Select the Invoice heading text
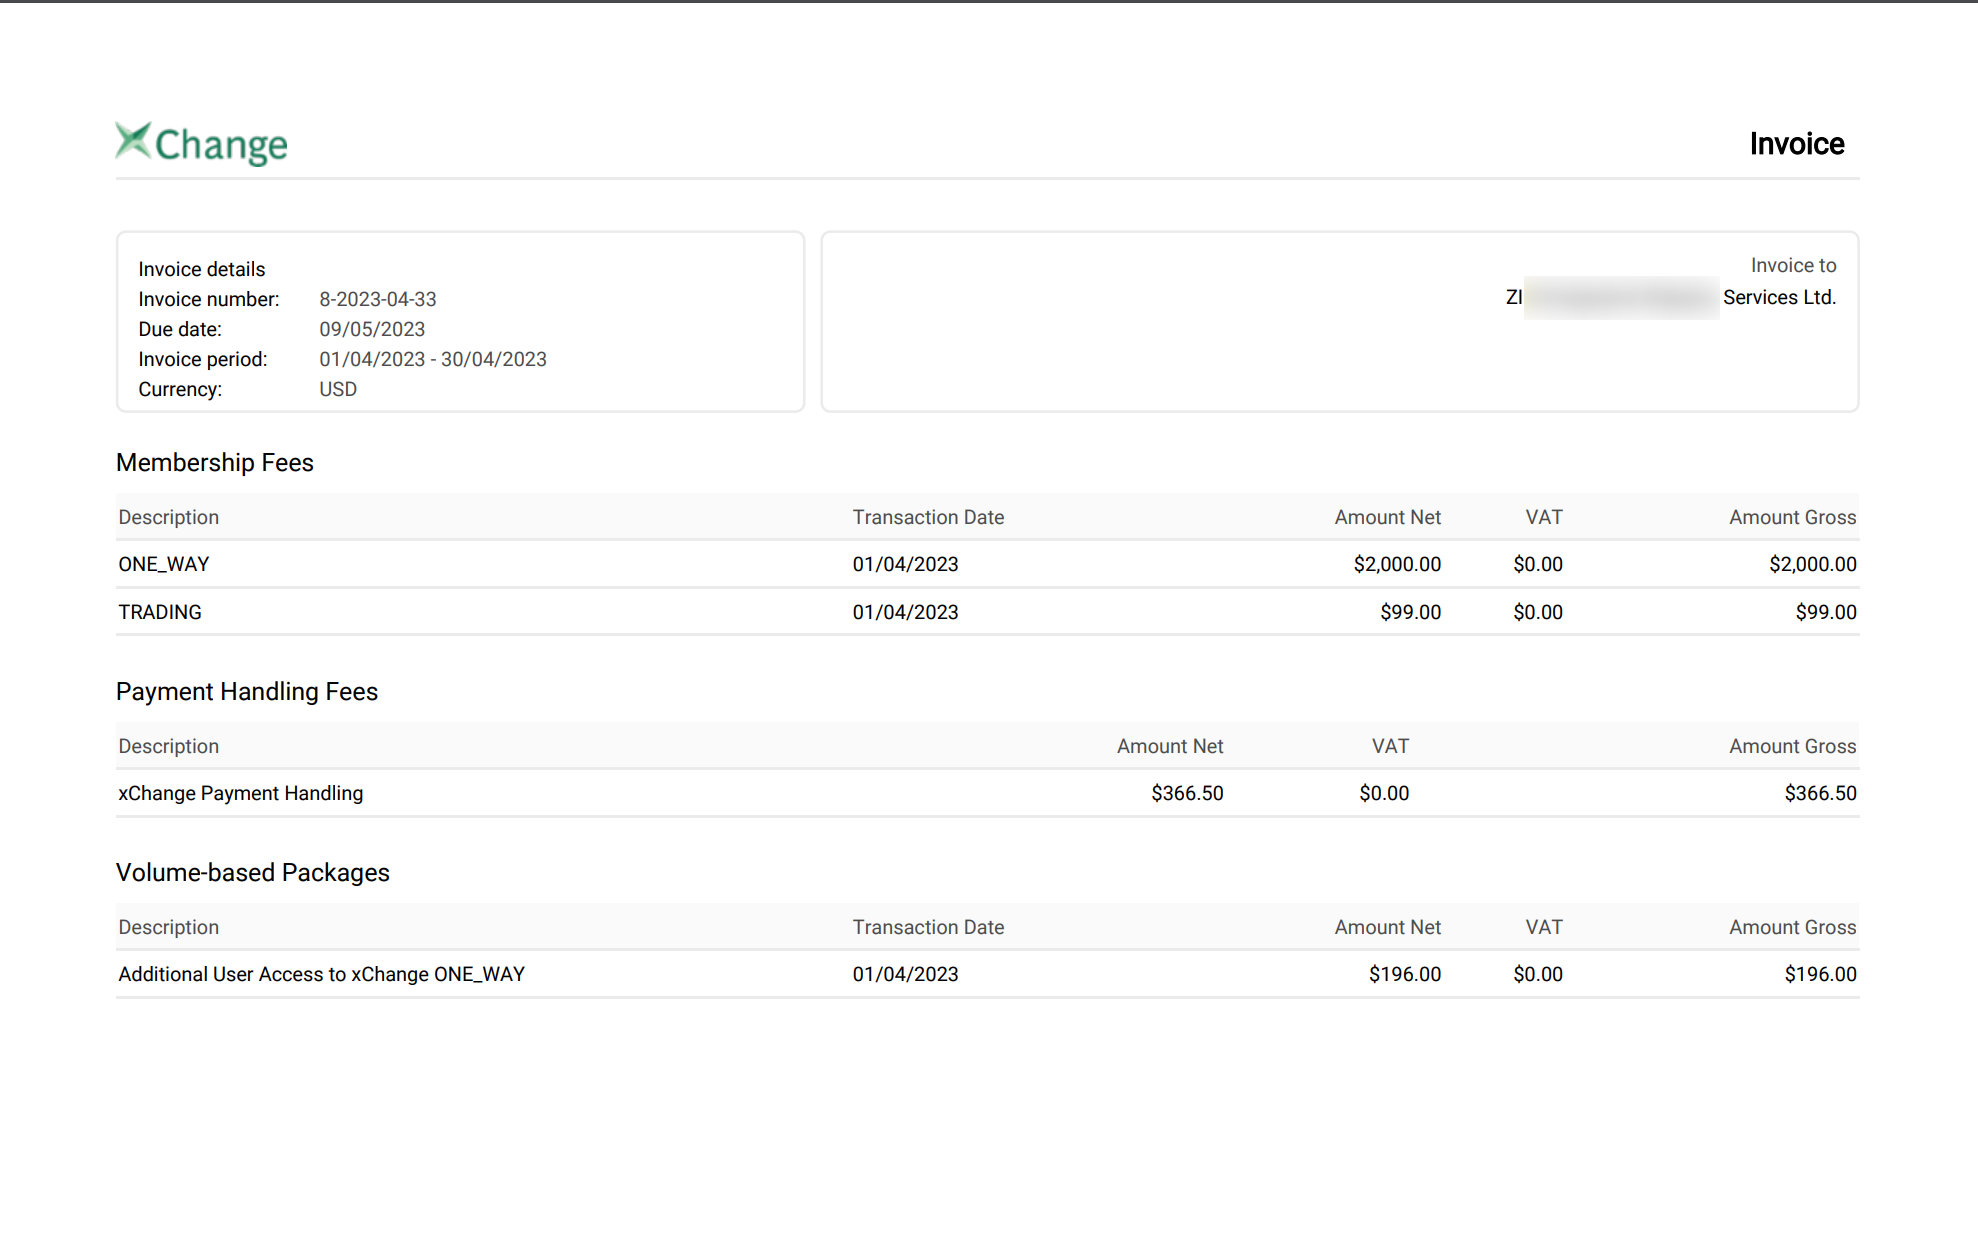 (x=1796, y=144)
